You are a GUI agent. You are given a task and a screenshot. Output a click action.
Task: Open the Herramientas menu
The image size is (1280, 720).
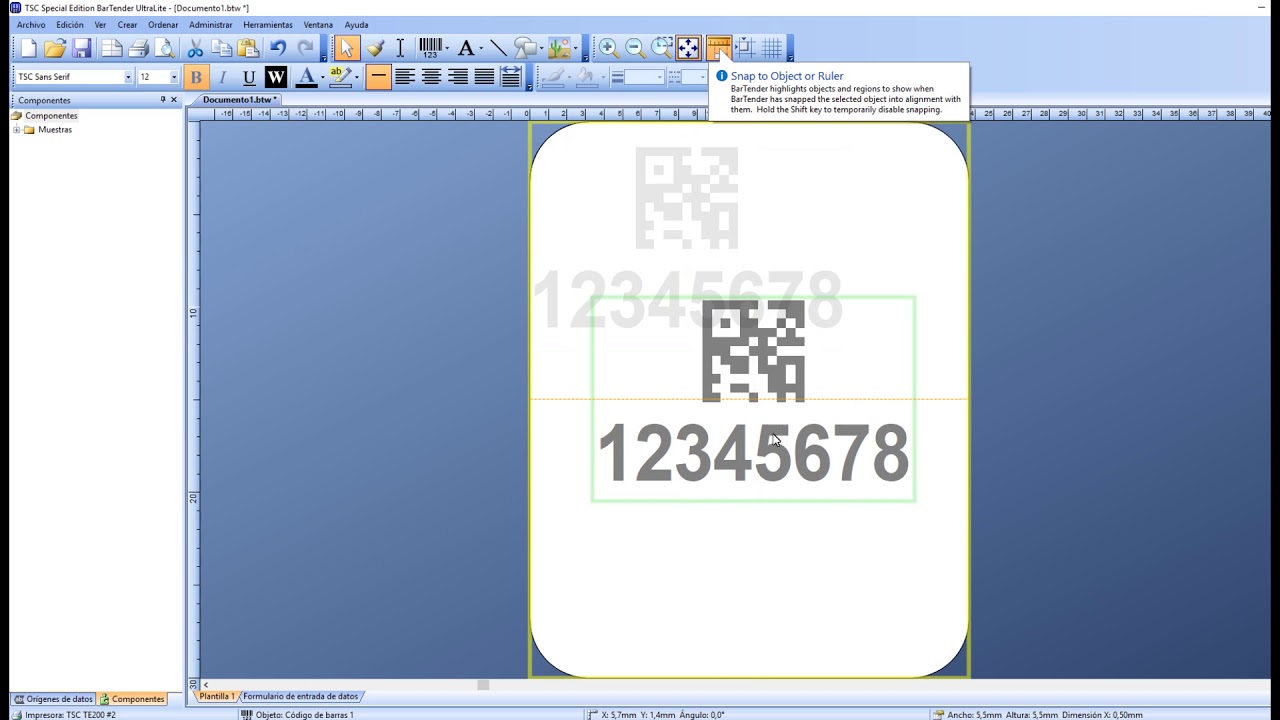[268, 25]
